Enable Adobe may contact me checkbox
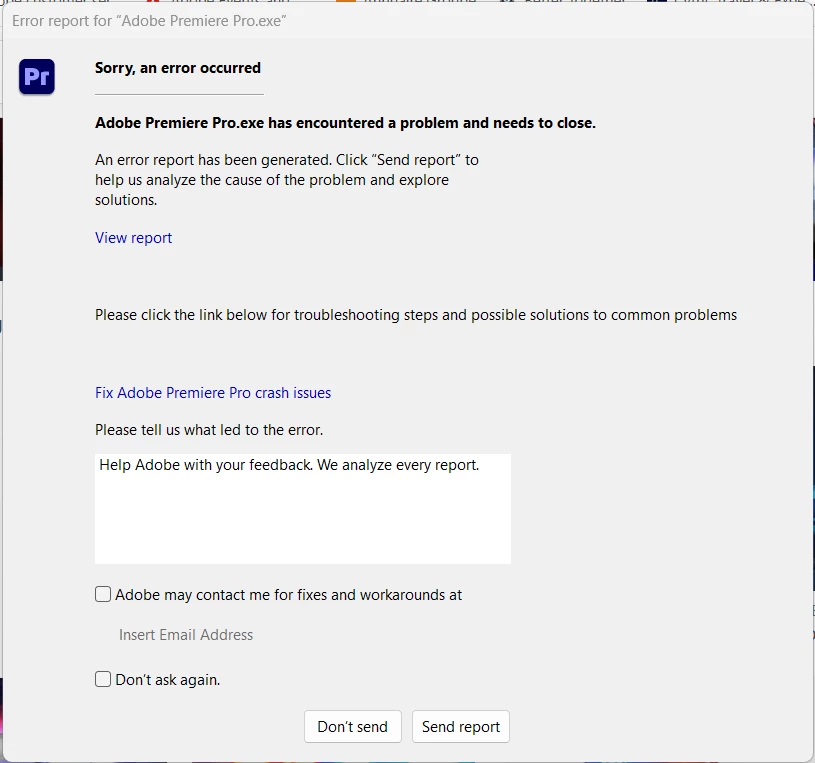 click(103, 594)
